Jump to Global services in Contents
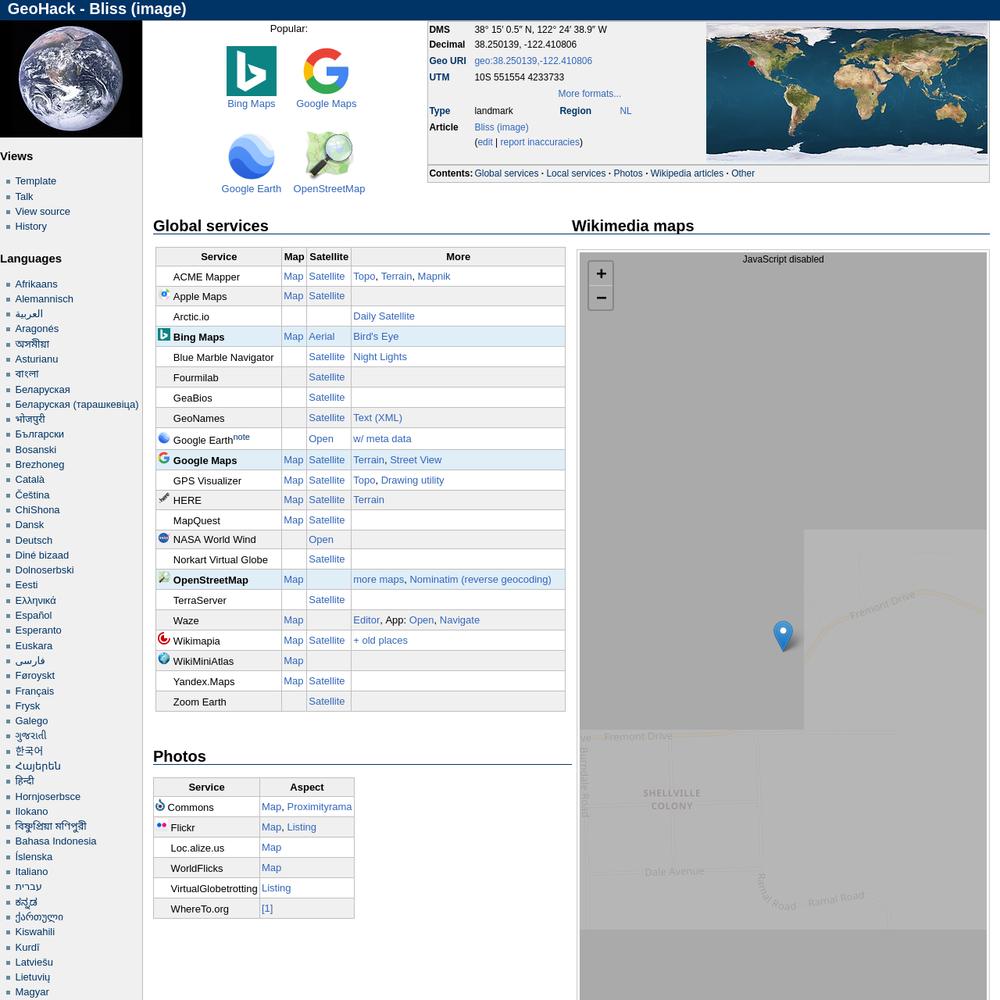The image size is (1000, 1000). [x=506, y=173]
